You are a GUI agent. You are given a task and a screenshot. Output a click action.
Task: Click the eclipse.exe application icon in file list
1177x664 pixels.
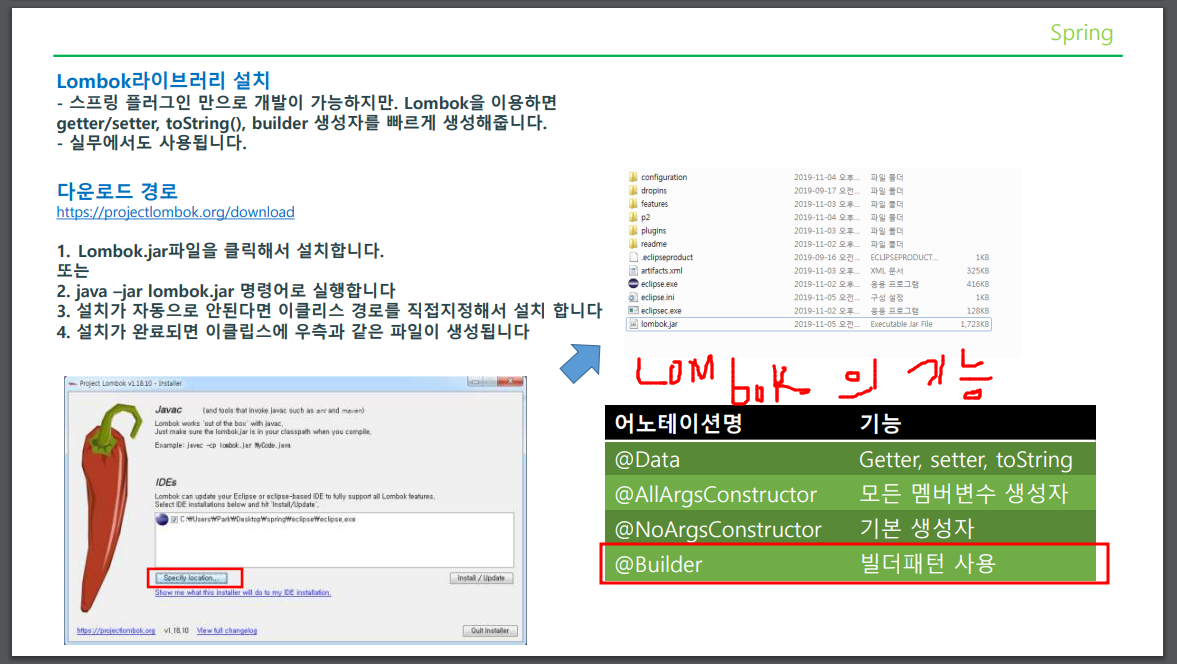point(633,284)
